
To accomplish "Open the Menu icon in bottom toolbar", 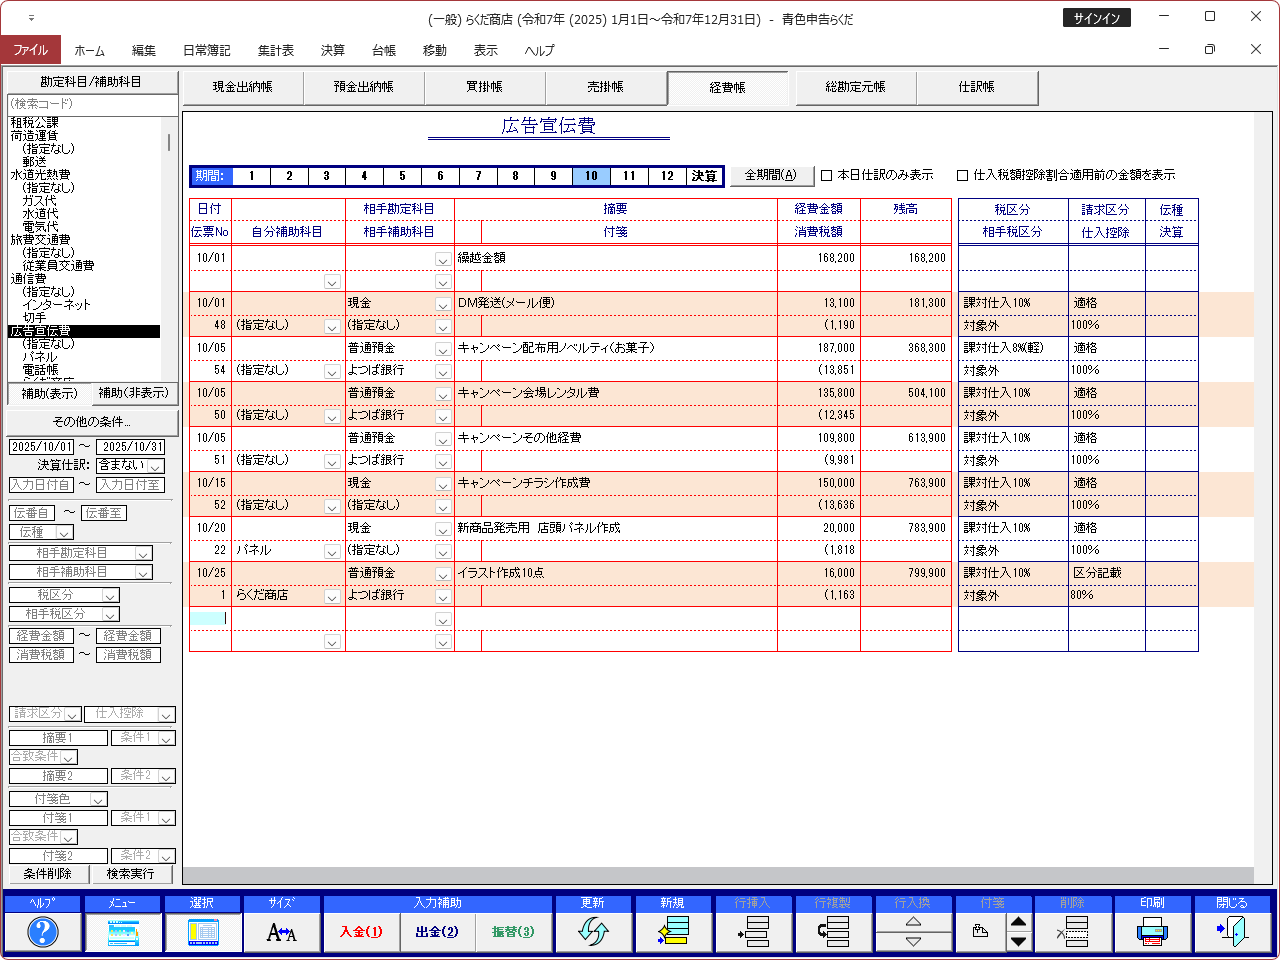I will 122,932.
